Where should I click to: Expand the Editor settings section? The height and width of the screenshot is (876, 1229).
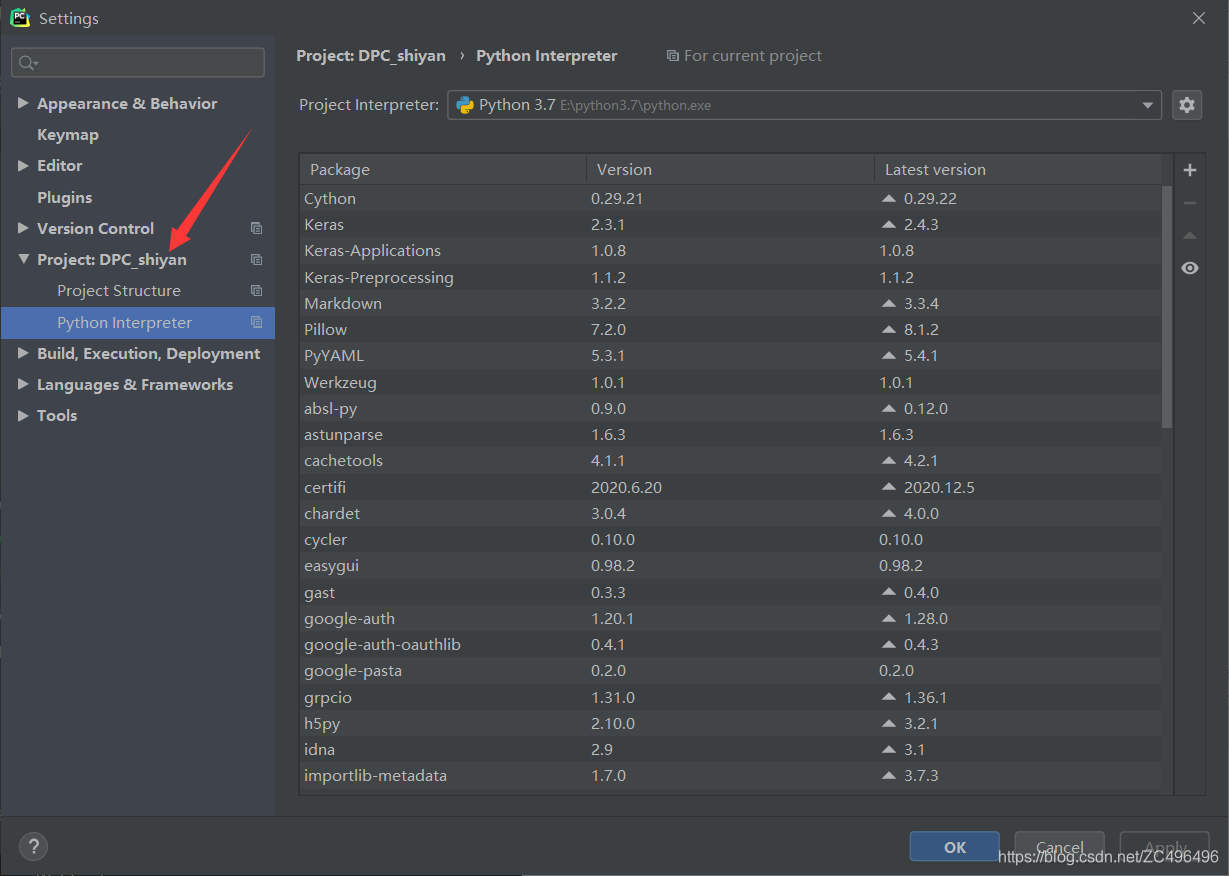tap(23, 165)
